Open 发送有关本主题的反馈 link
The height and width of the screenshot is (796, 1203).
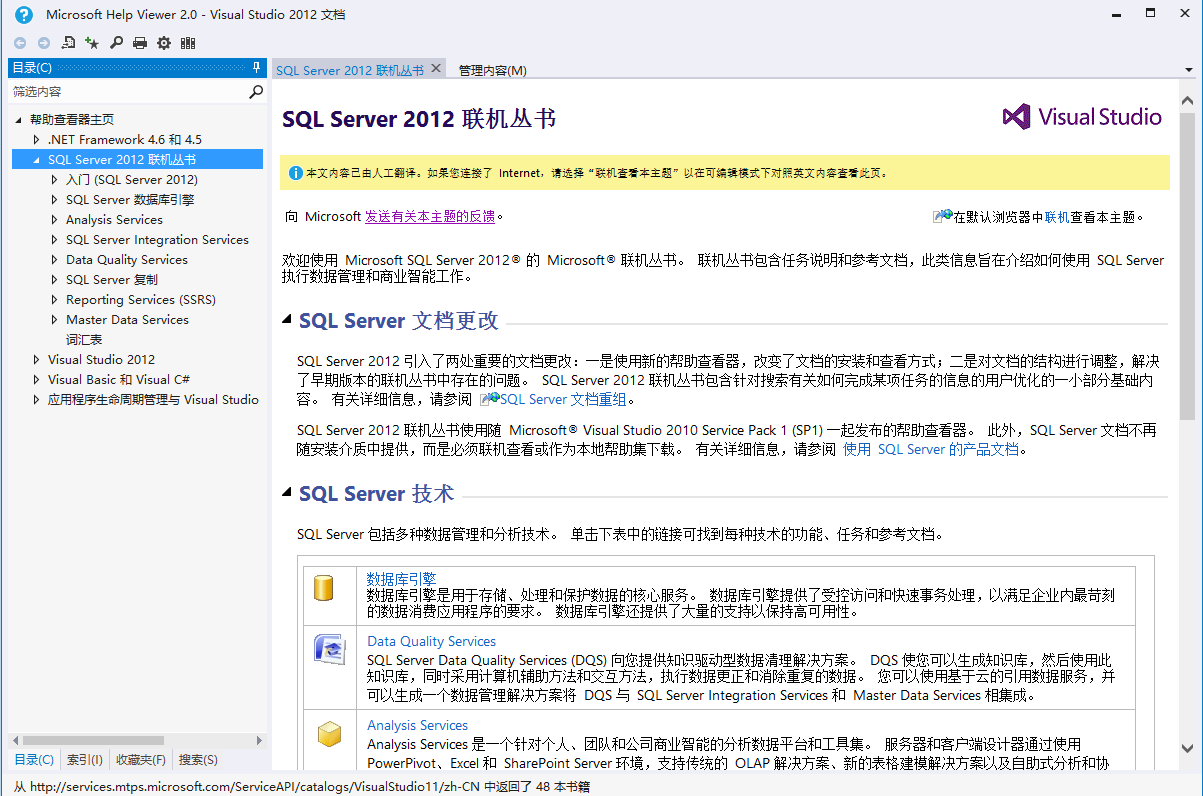coord(430,216)
